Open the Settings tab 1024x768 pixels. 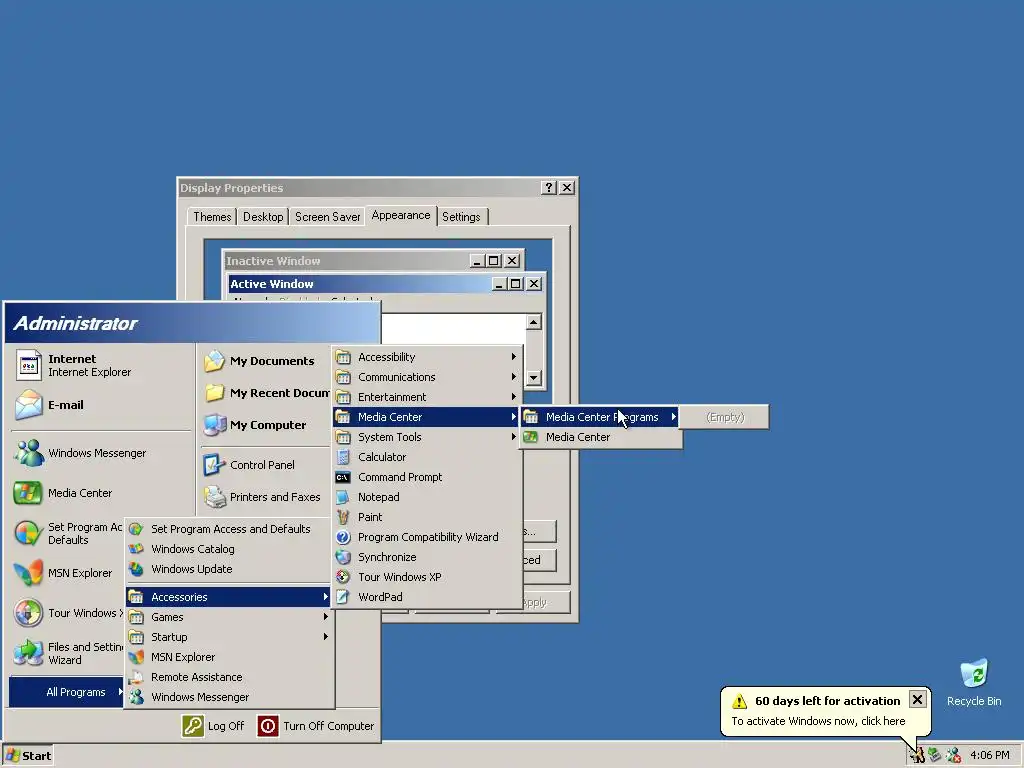click(461, 217)
